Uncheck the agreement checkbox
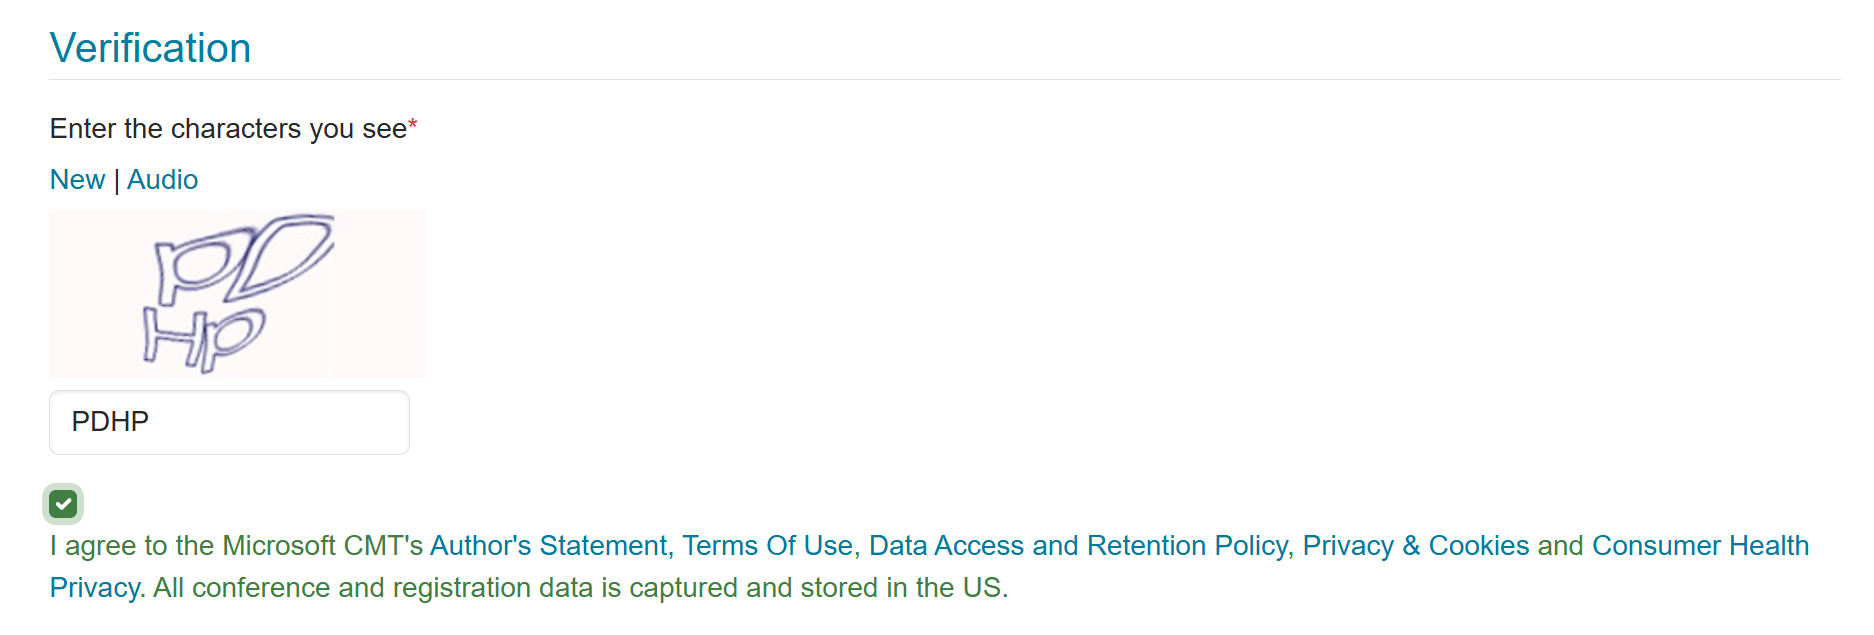The width and height of the screenshot is (1874, 635). 63,504
